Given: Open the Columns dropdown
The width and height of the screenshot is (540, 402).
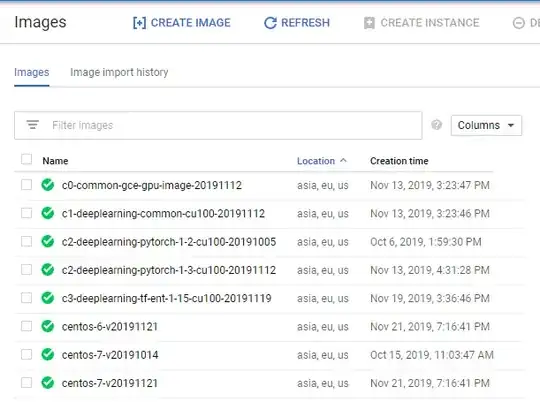Looking at the screenshot, I should click(486, 125).
